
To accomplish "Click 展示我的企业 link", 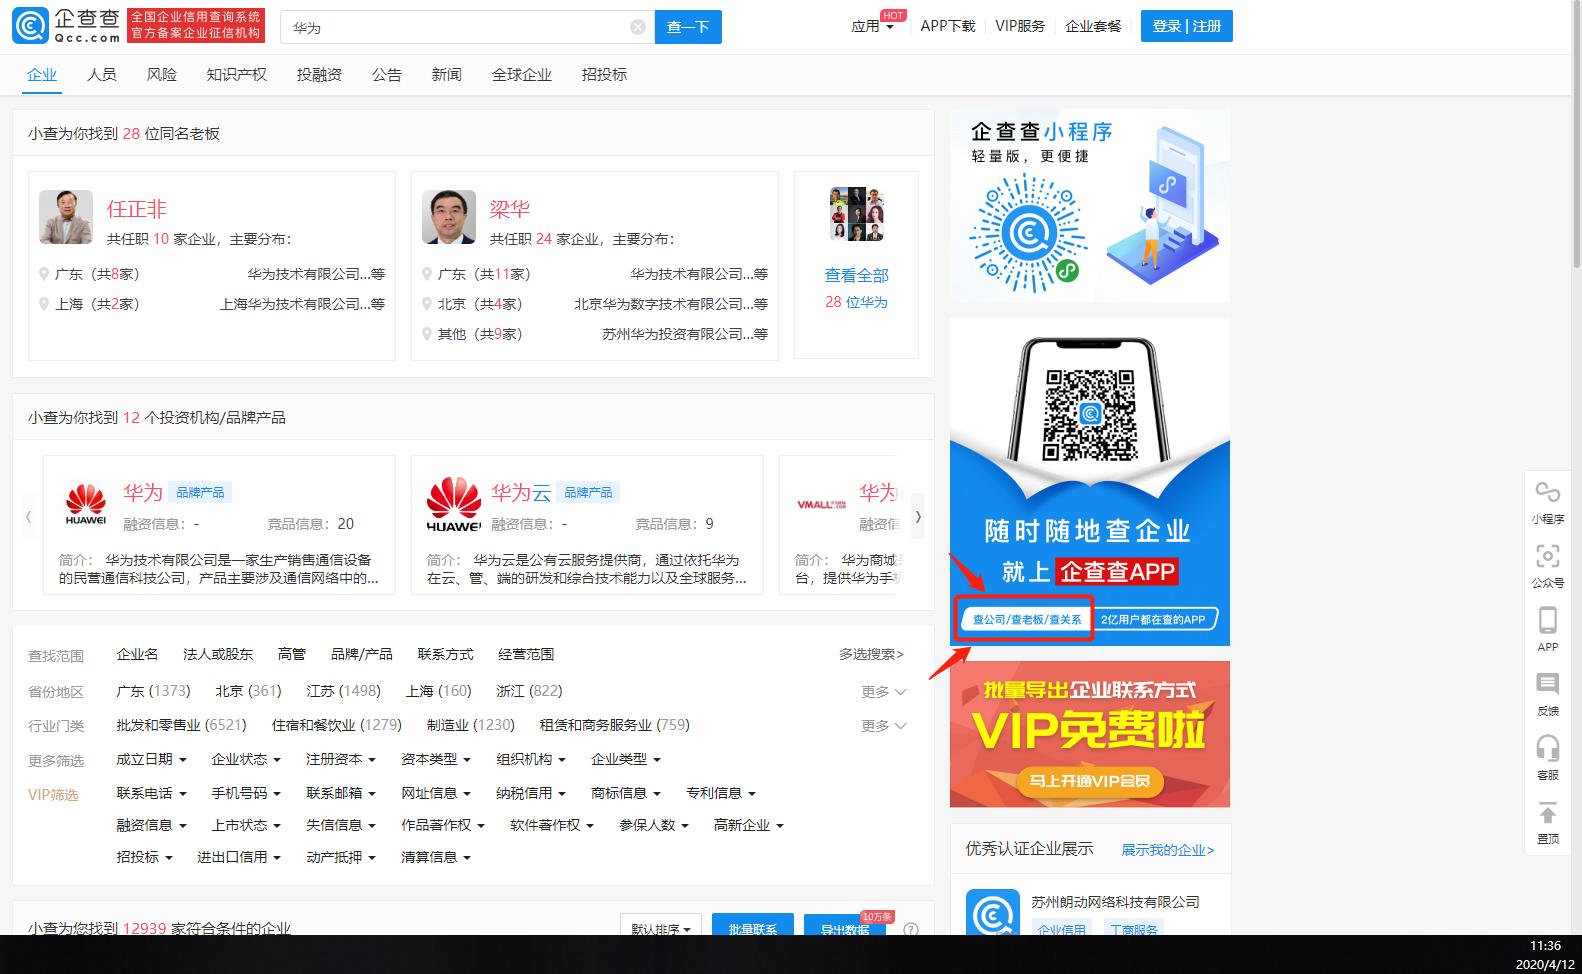I will point(1168,850).
